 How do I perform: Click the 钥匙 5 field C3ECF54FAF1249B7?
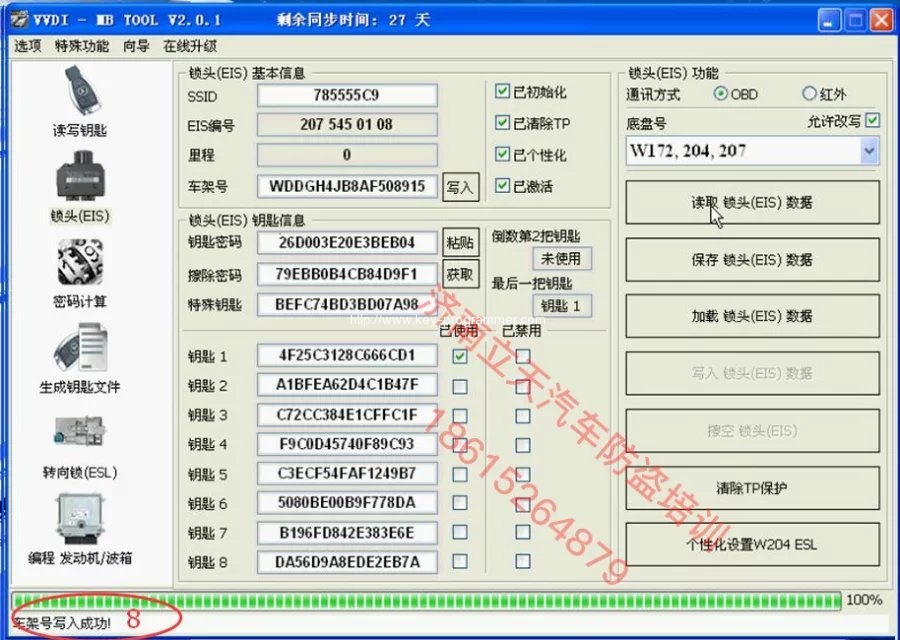tap(347, 474)
